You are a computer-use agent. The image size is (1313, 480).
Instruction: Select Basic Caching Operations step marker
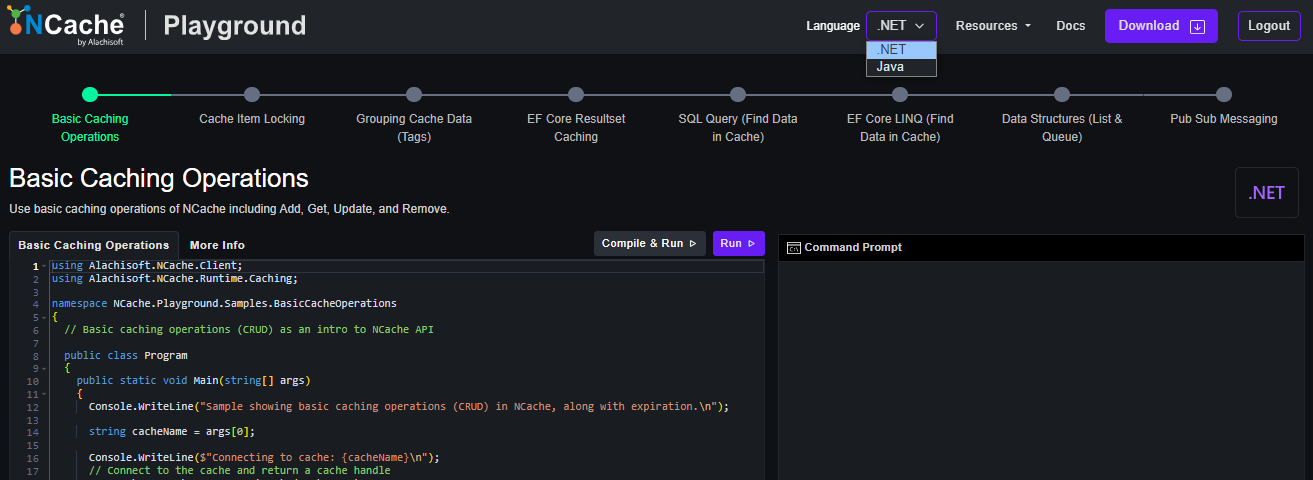coord(90,95)
